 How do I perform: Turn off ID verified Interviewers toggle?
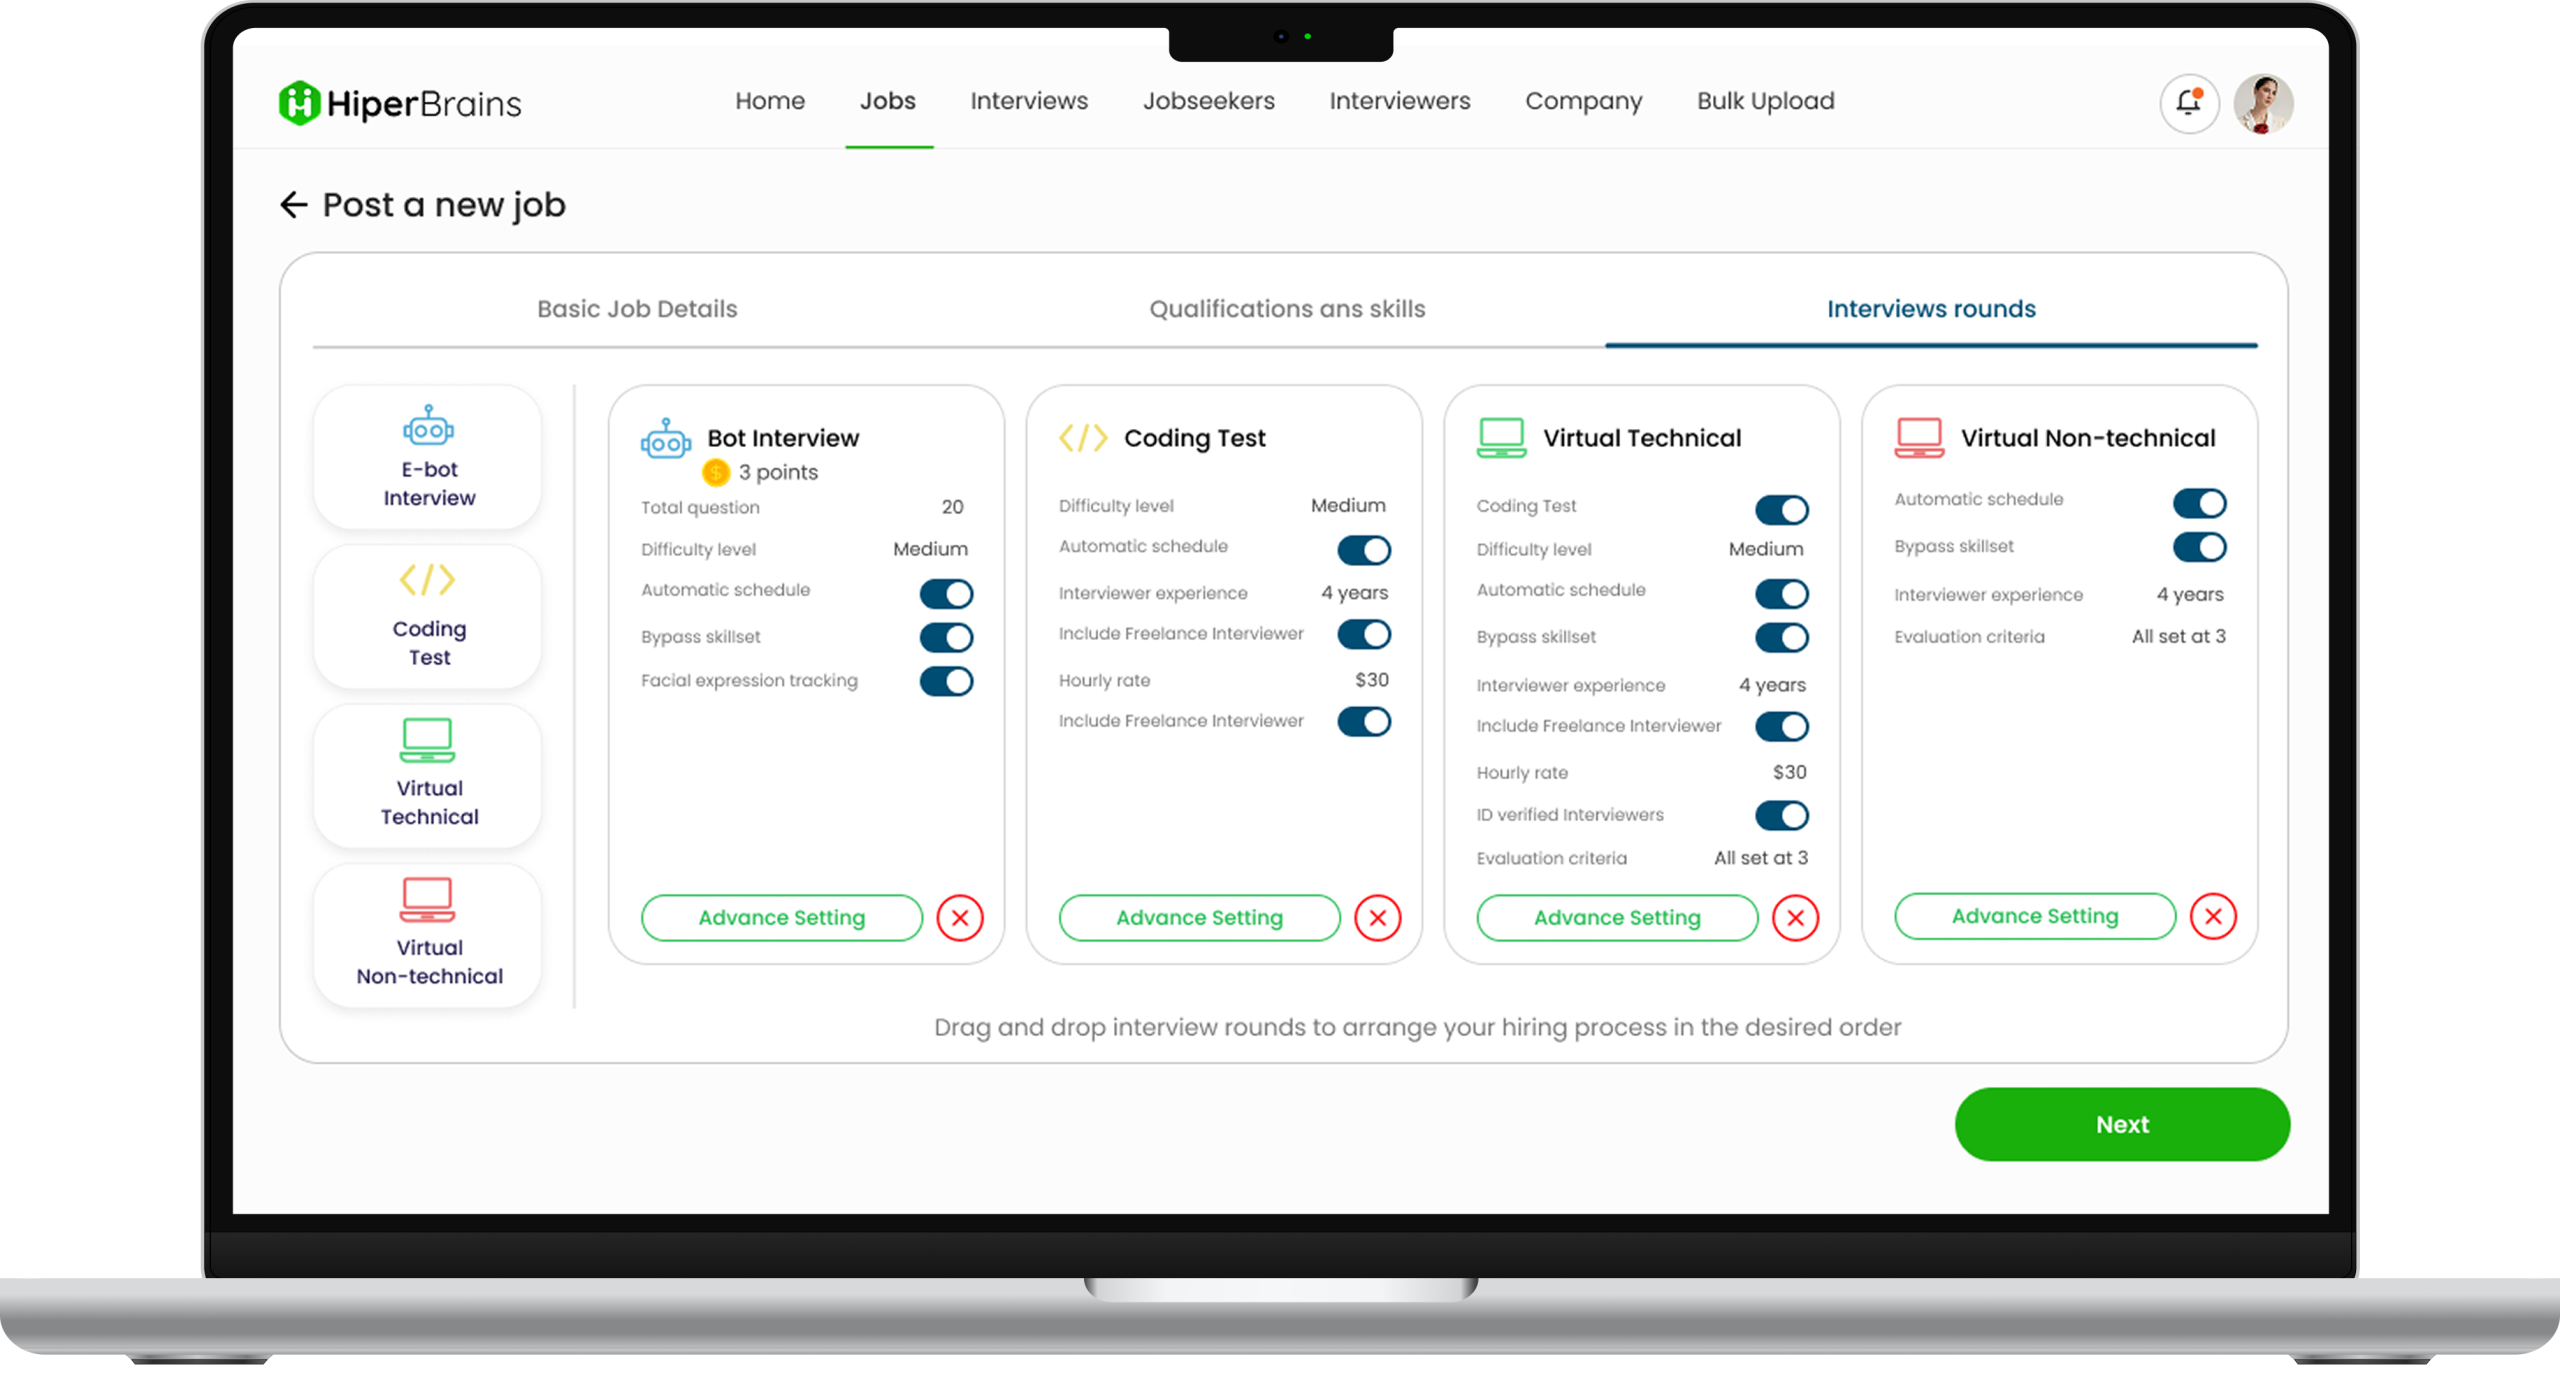tap(1782, 816)
